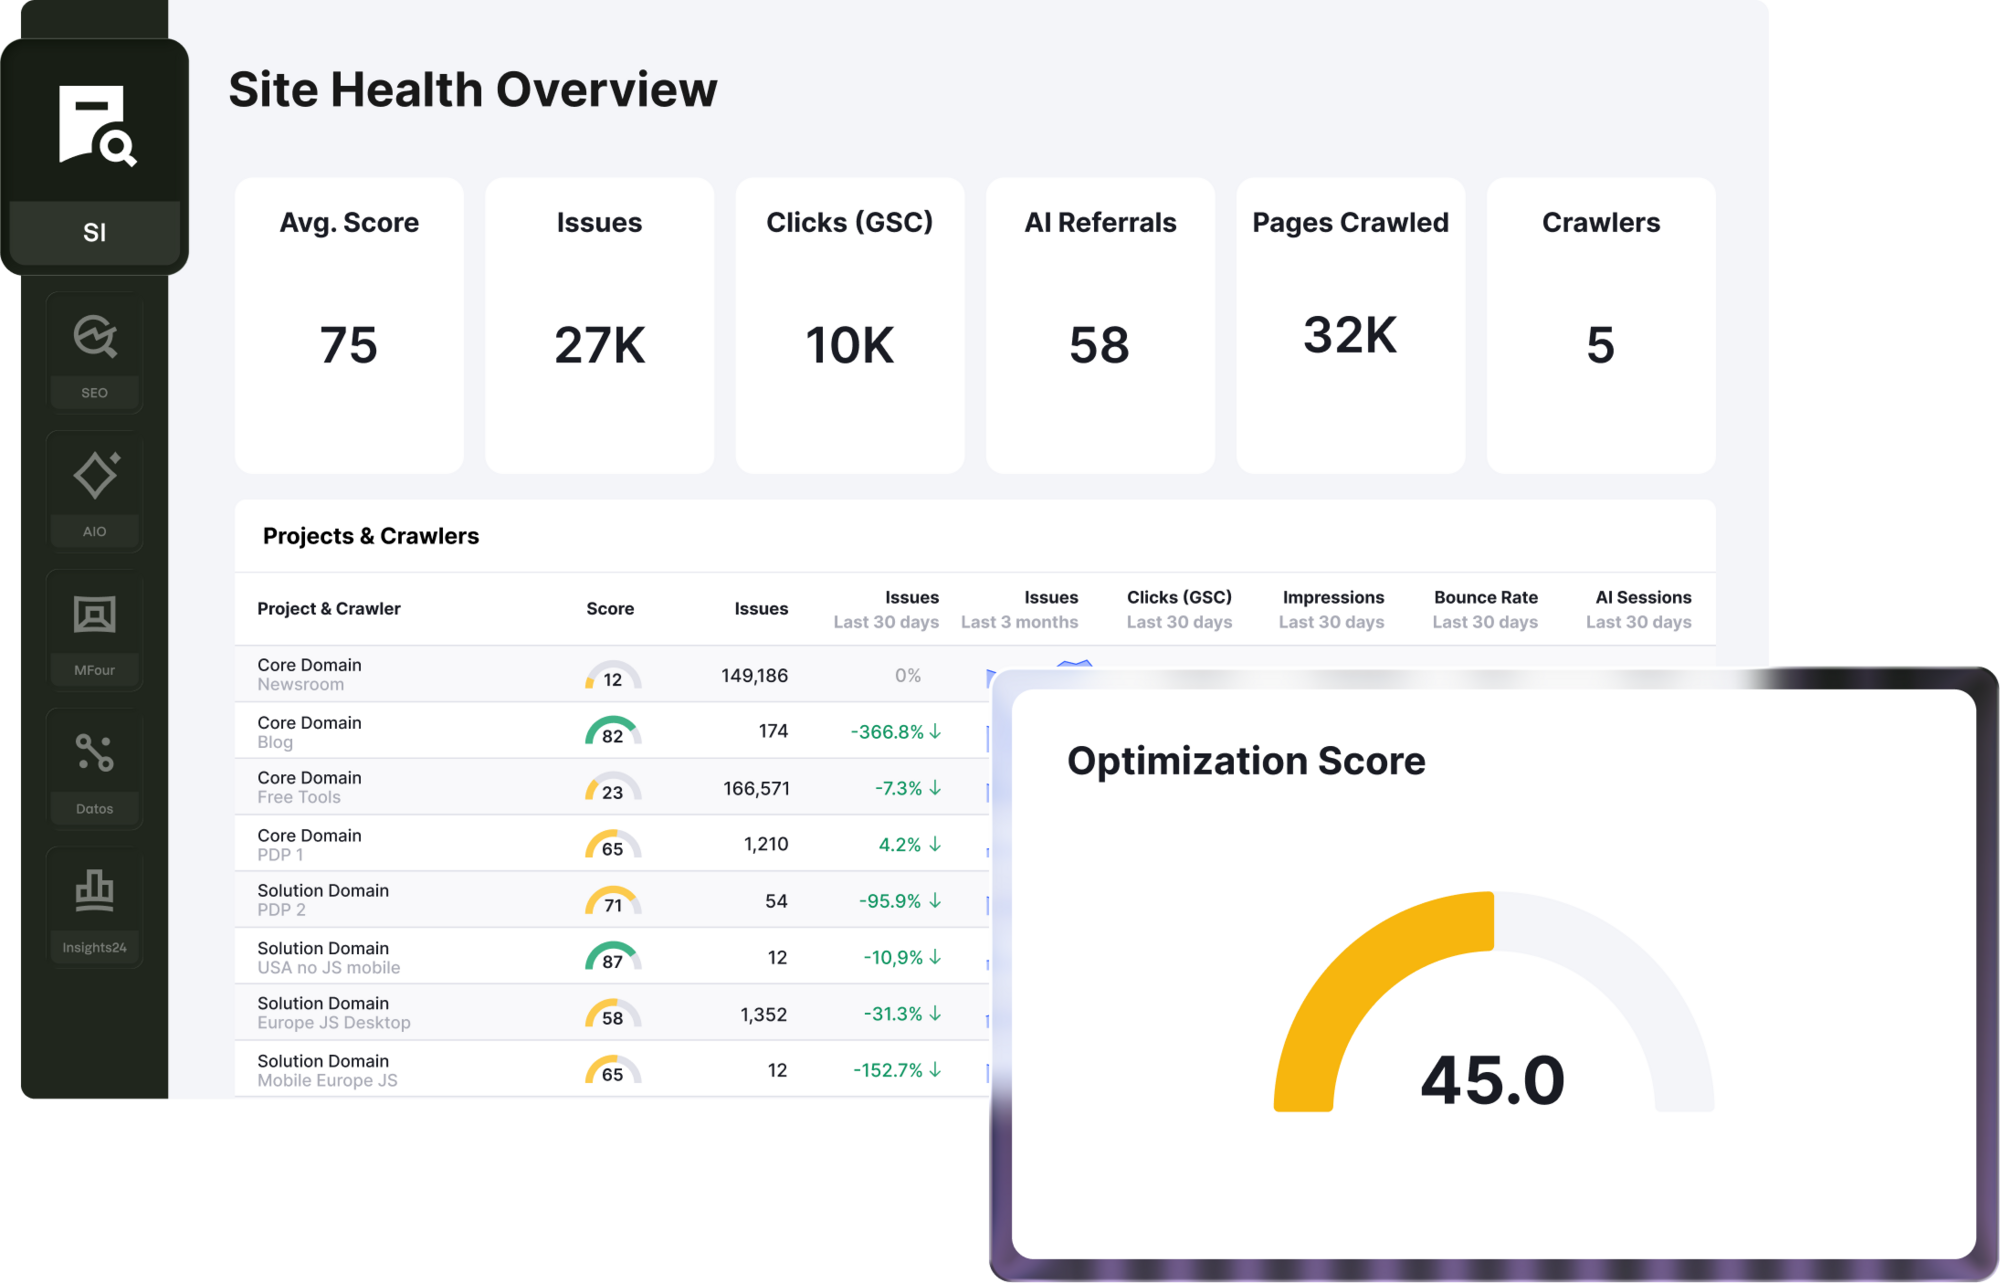
Task: Select the MFour label in sidebar
Action: tap(95, 670)
